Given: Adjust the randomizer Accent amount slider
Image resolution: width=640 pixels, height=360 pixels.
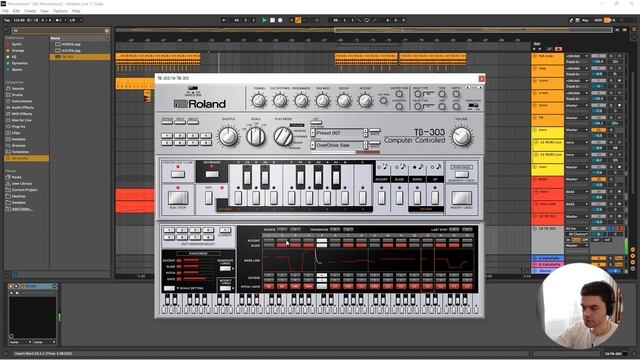Looking at the screenshot, I should pos(198,260).
